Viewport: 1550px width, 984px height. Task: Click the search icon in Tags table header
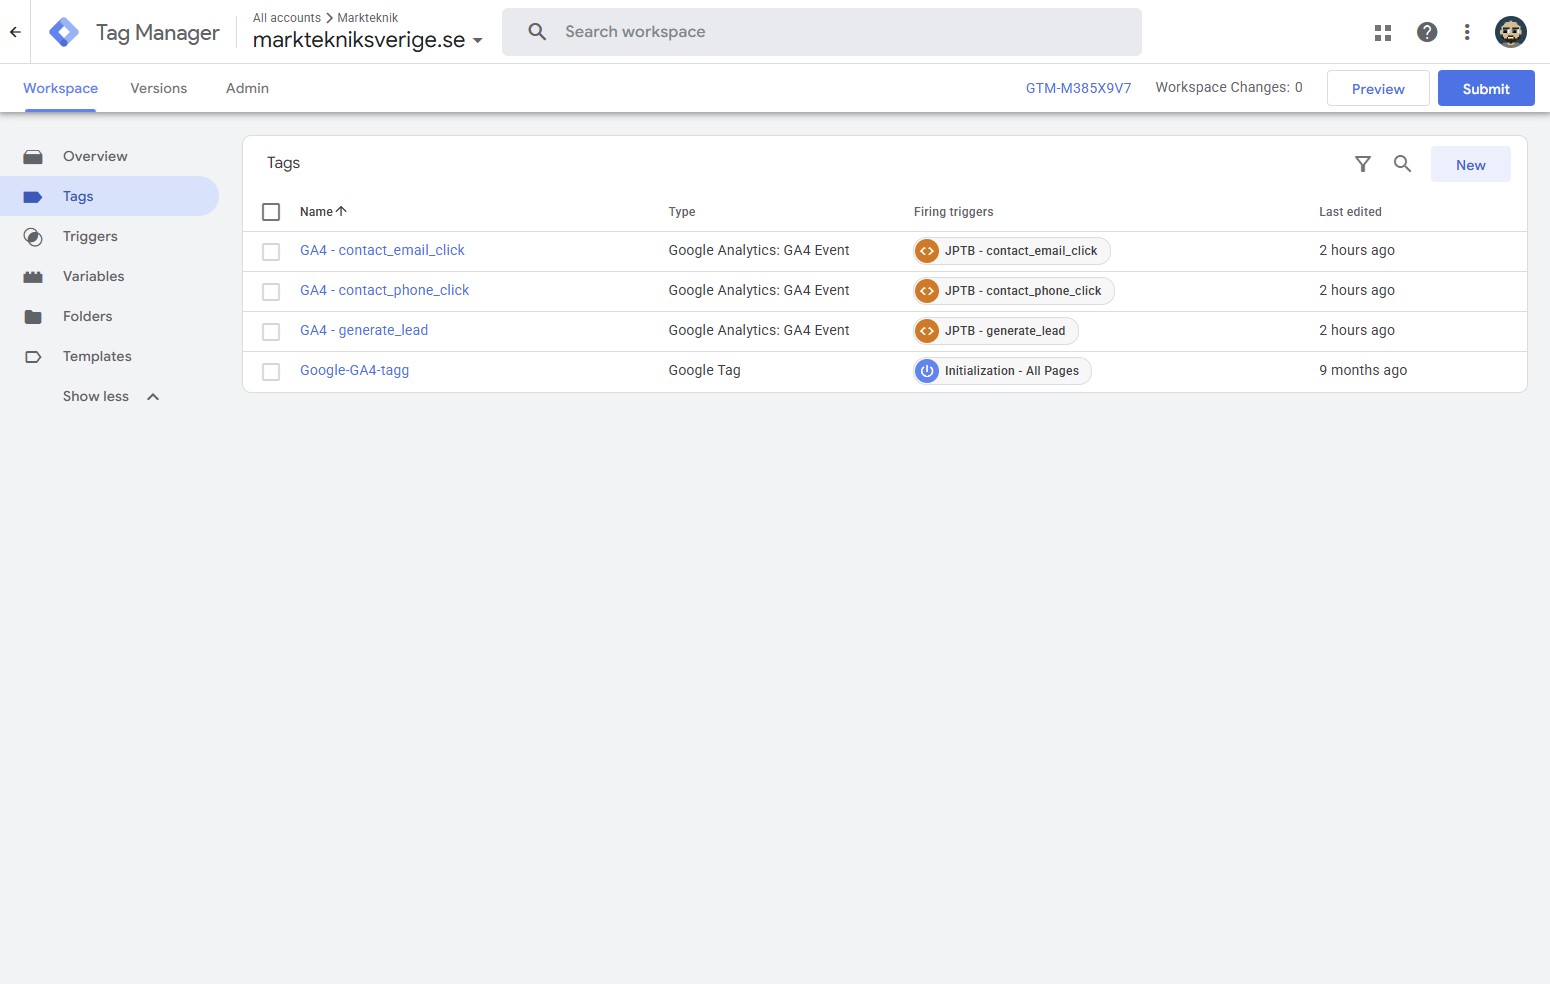1402,164
